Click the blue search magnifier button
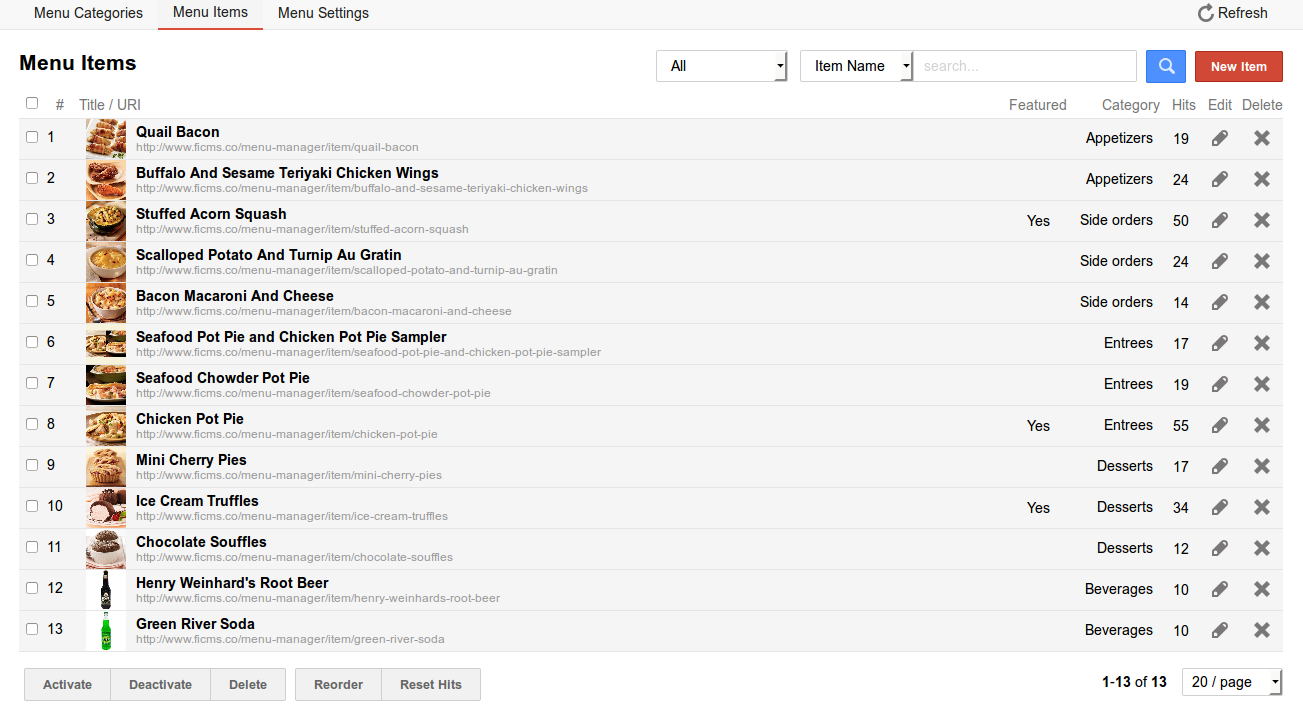Viewport: 1303px width, 704px height. tap(1165, 66)
